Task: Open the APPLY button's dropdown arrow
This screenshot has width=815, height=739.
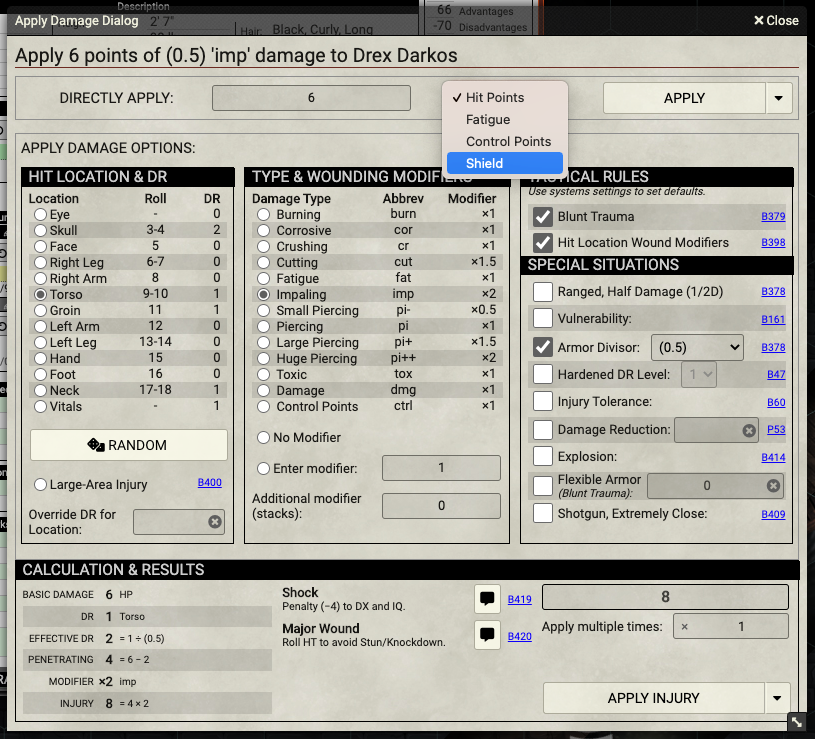Action: point(777,98)
